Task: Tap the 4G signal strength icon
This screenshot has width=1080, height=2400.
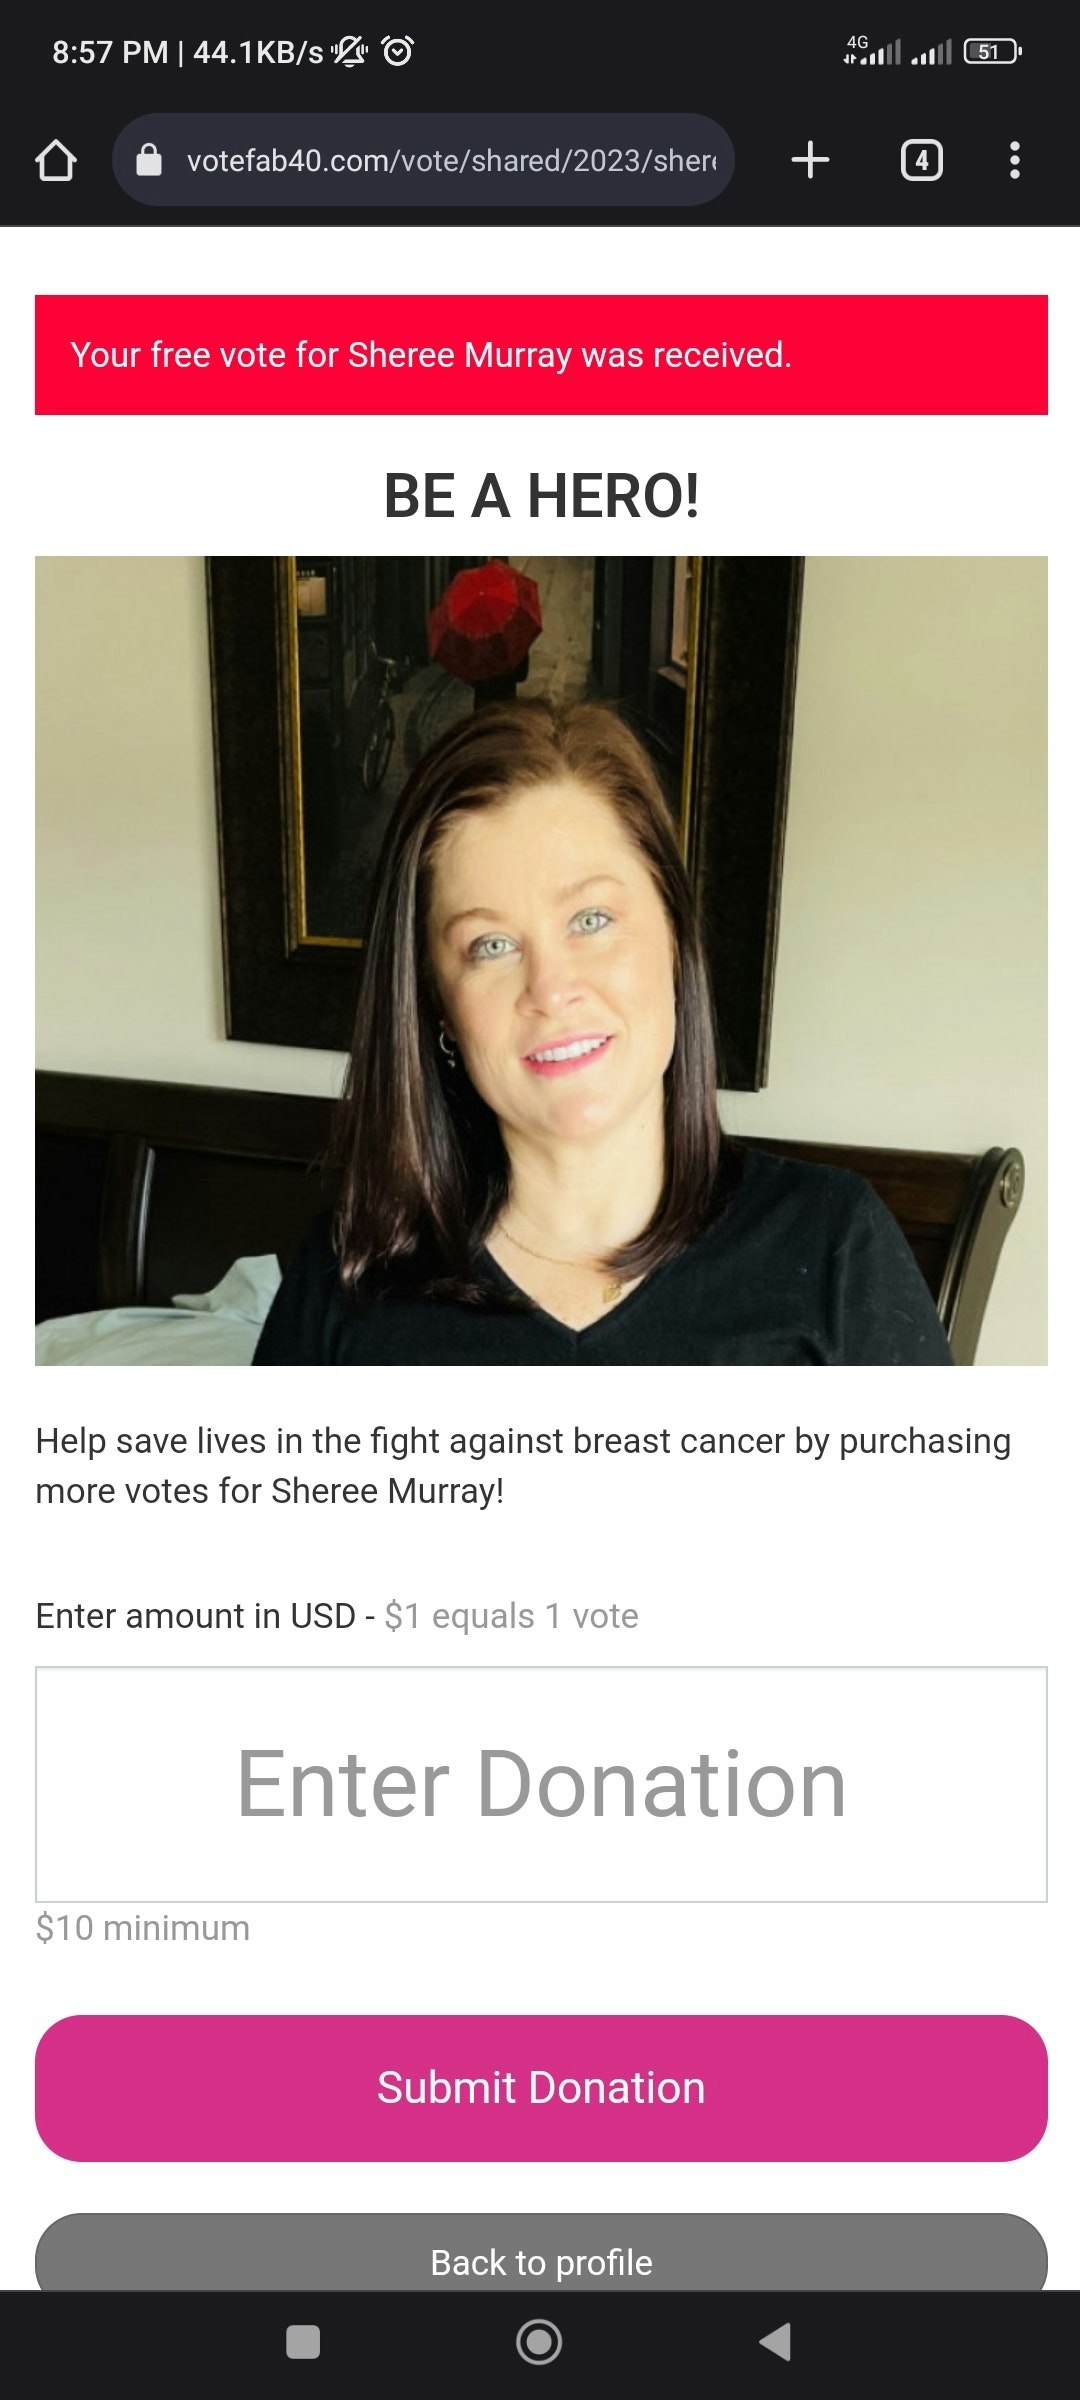Action: pyautogui.click(x=872, y=50)
